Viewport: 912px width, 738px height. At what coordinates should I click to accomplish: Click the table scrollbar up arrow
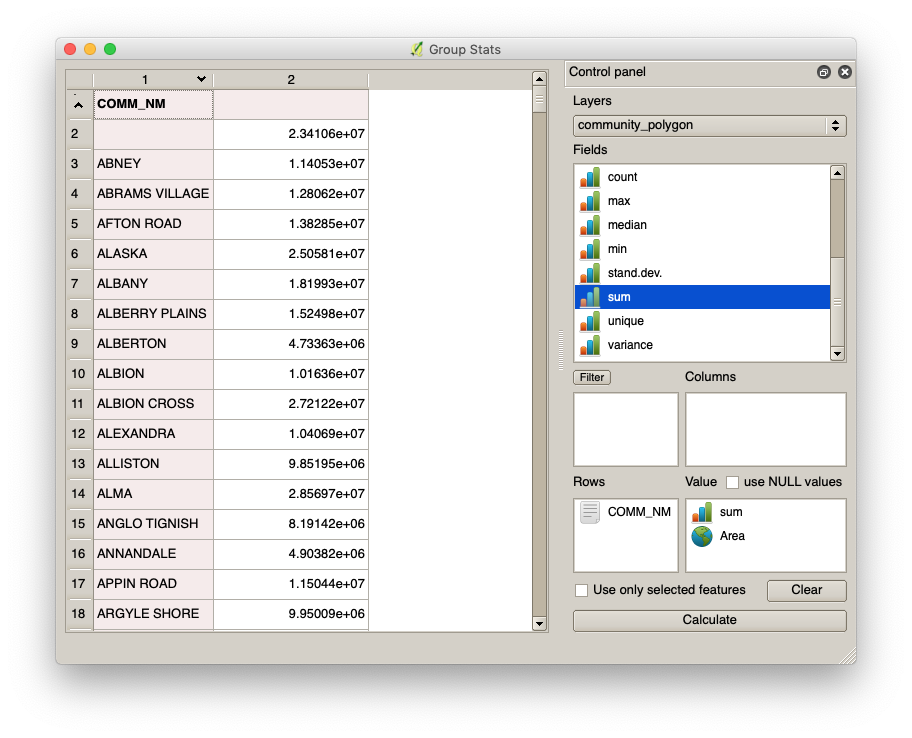pos(539,79)
